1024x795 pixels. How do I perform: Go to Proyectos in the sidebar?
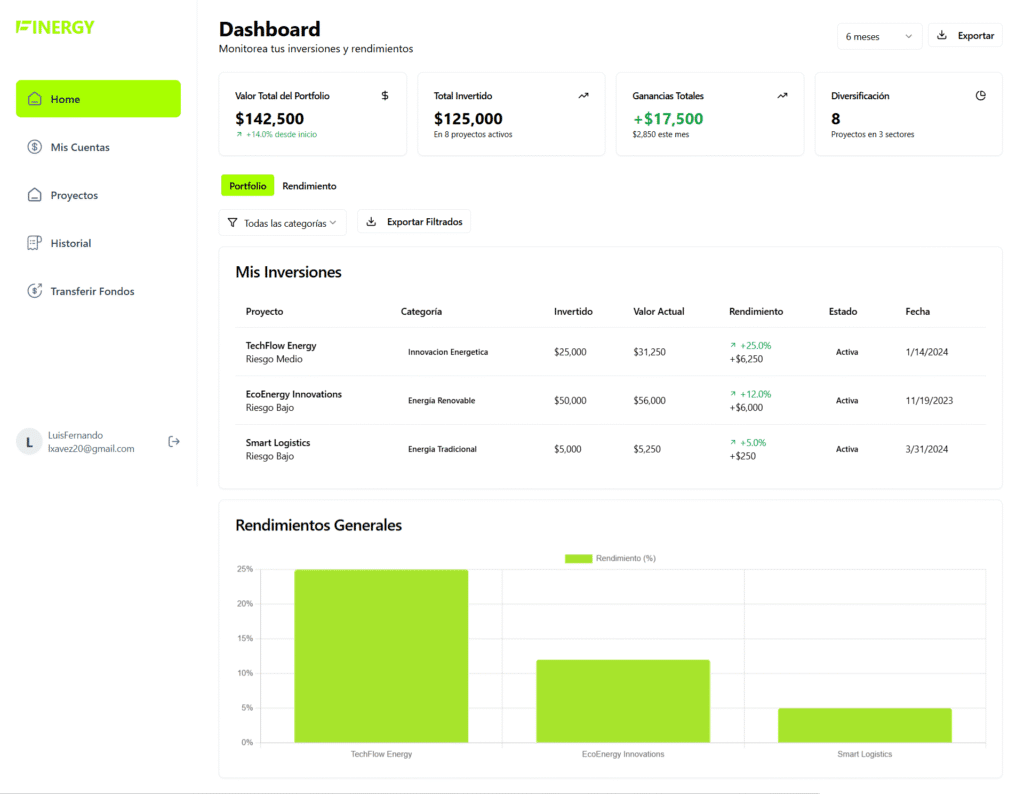tap(74, 195)
